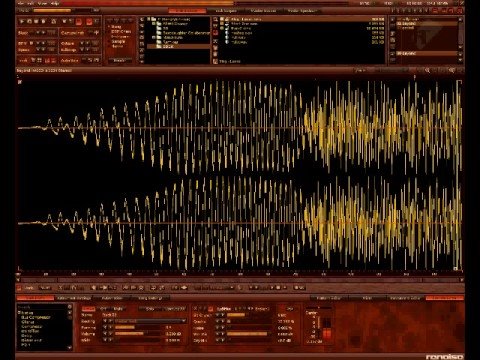
Task: Click the DSP effects list scroll-down arrow
Action: pos(70,348)
